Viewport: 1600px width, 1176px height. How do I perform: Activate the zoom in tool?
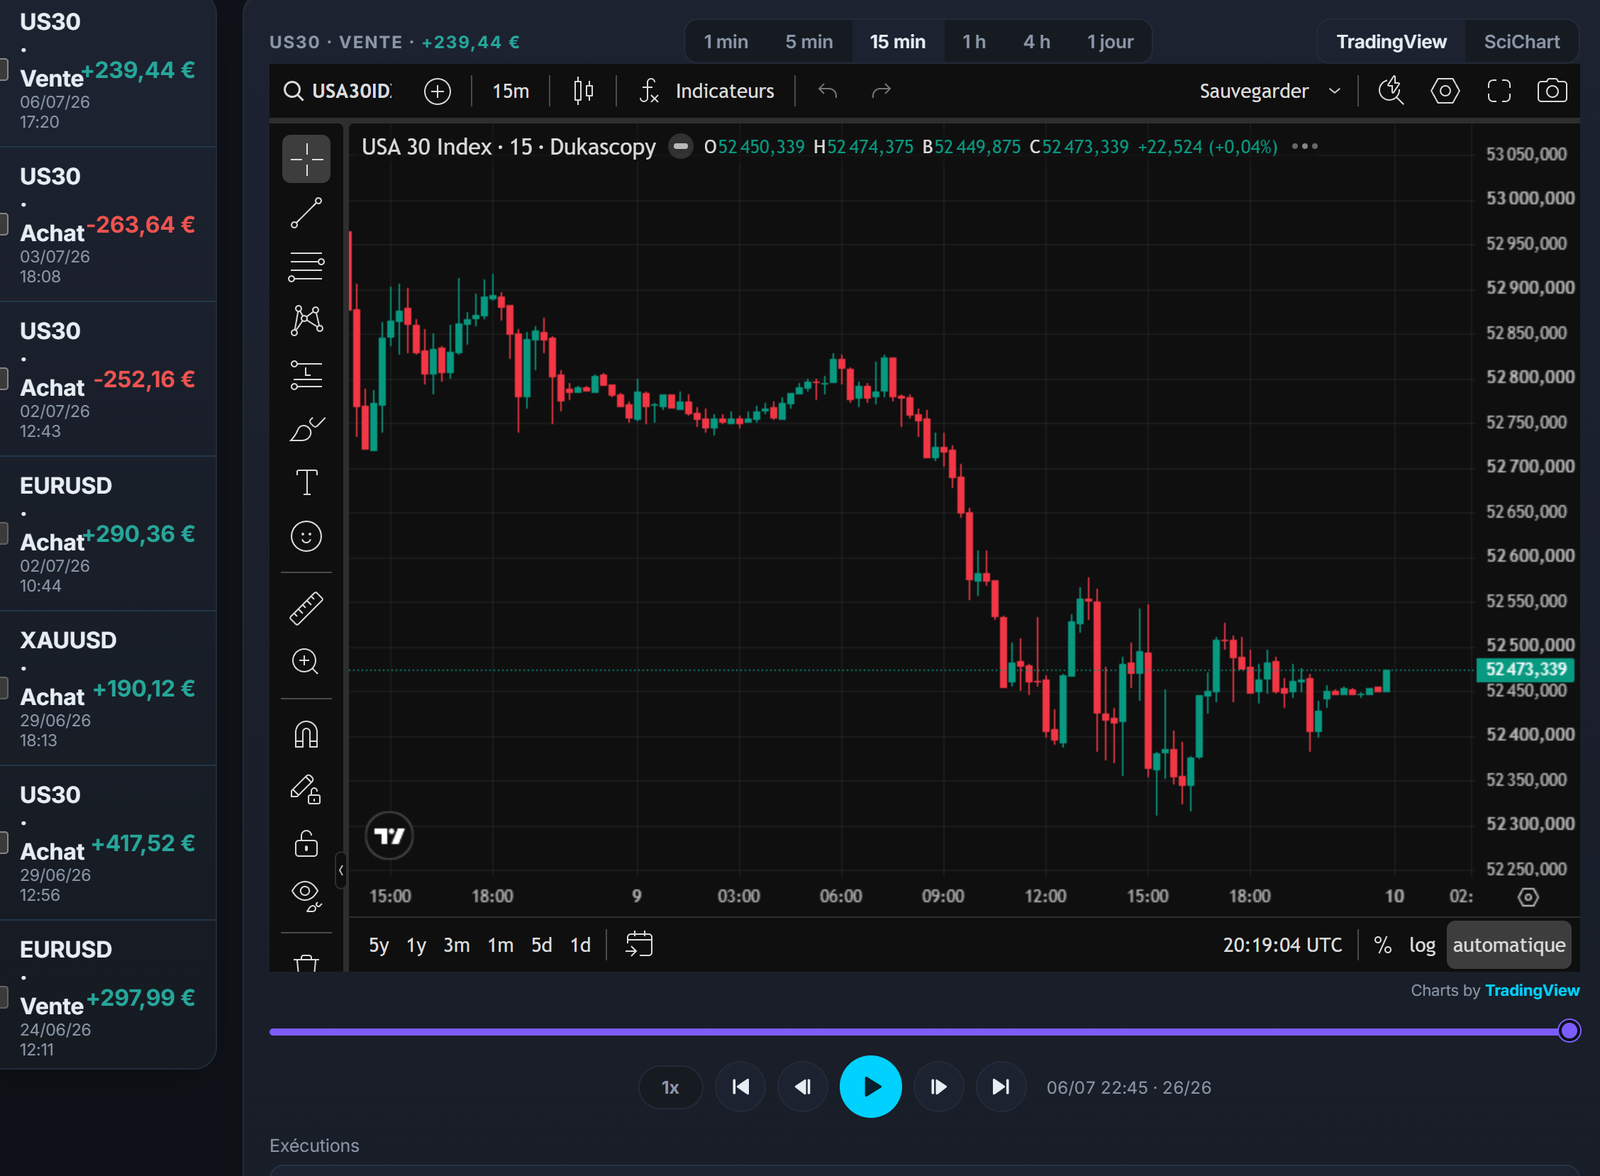click(x=306, y=662)
